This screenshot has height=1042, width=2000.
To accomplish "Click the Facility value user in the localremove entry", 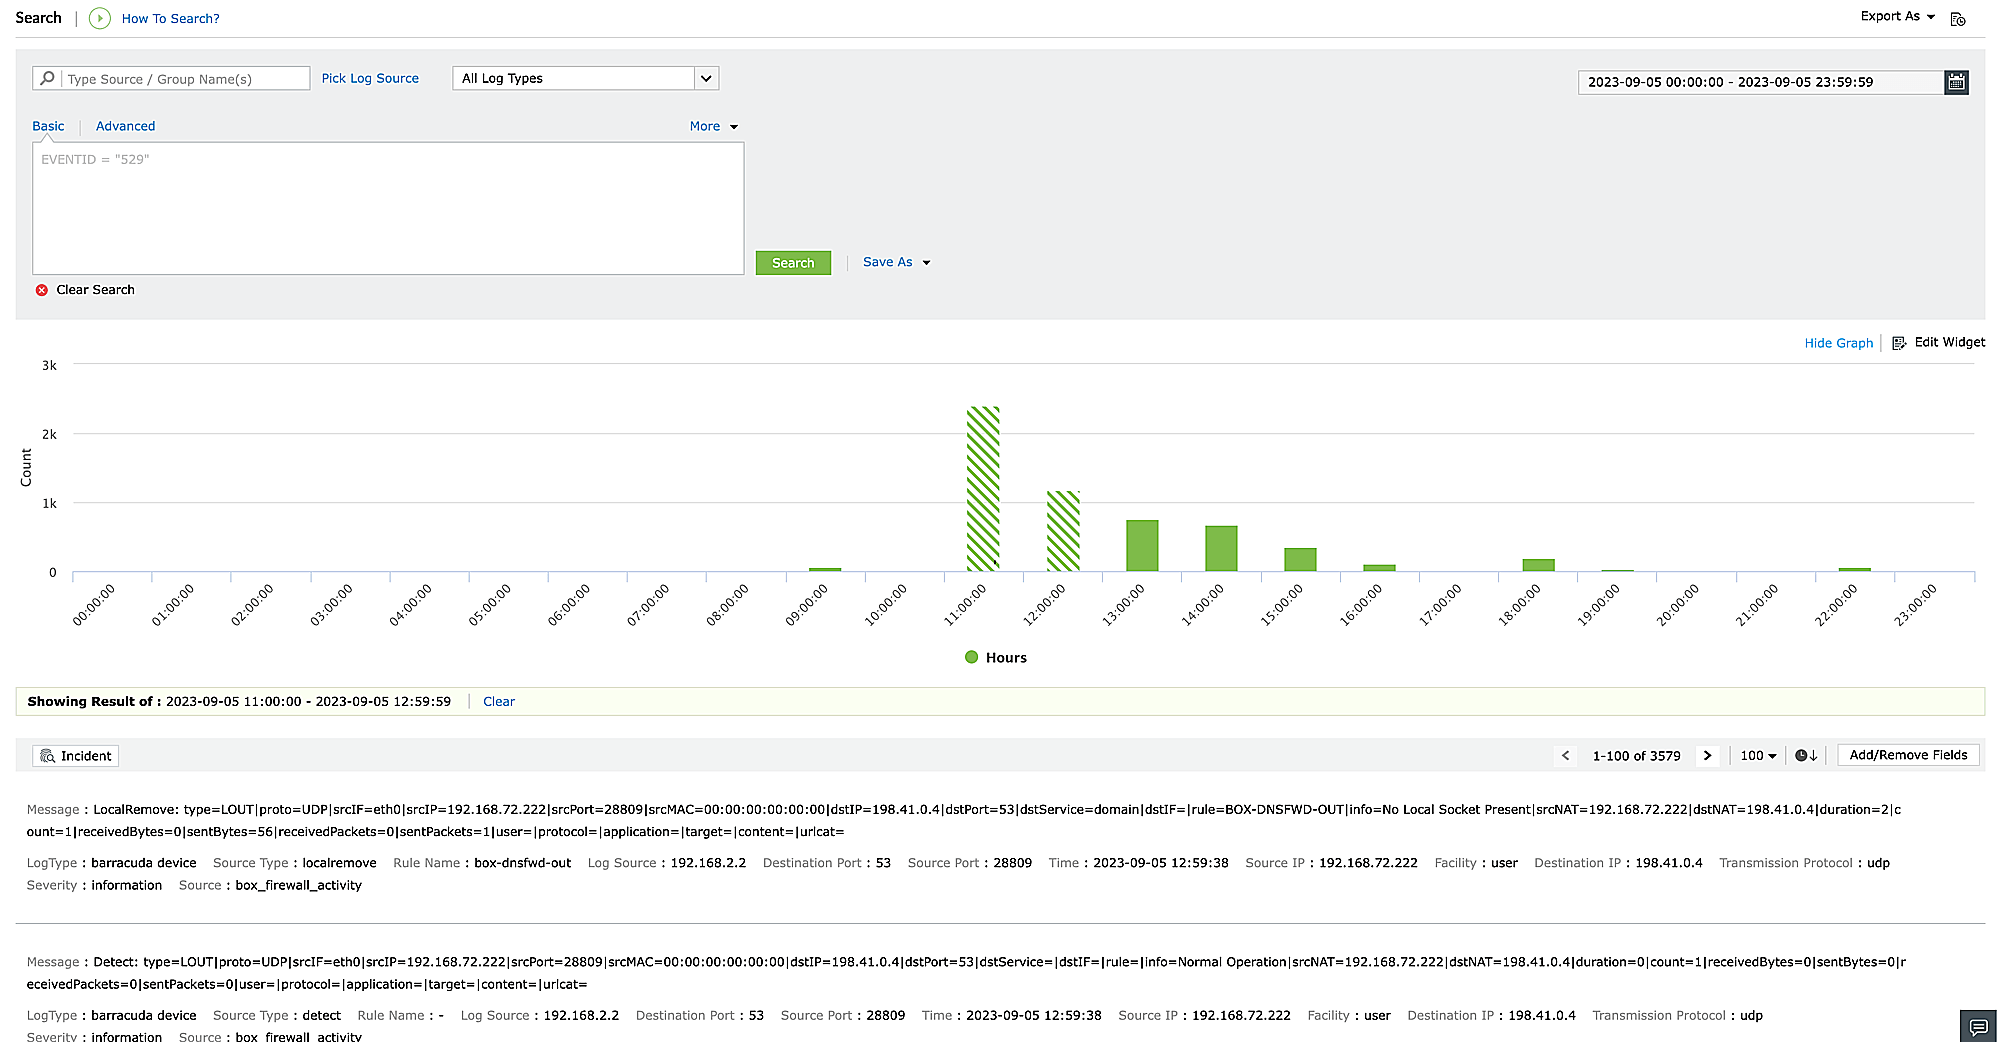I will tap(1504, 863).
